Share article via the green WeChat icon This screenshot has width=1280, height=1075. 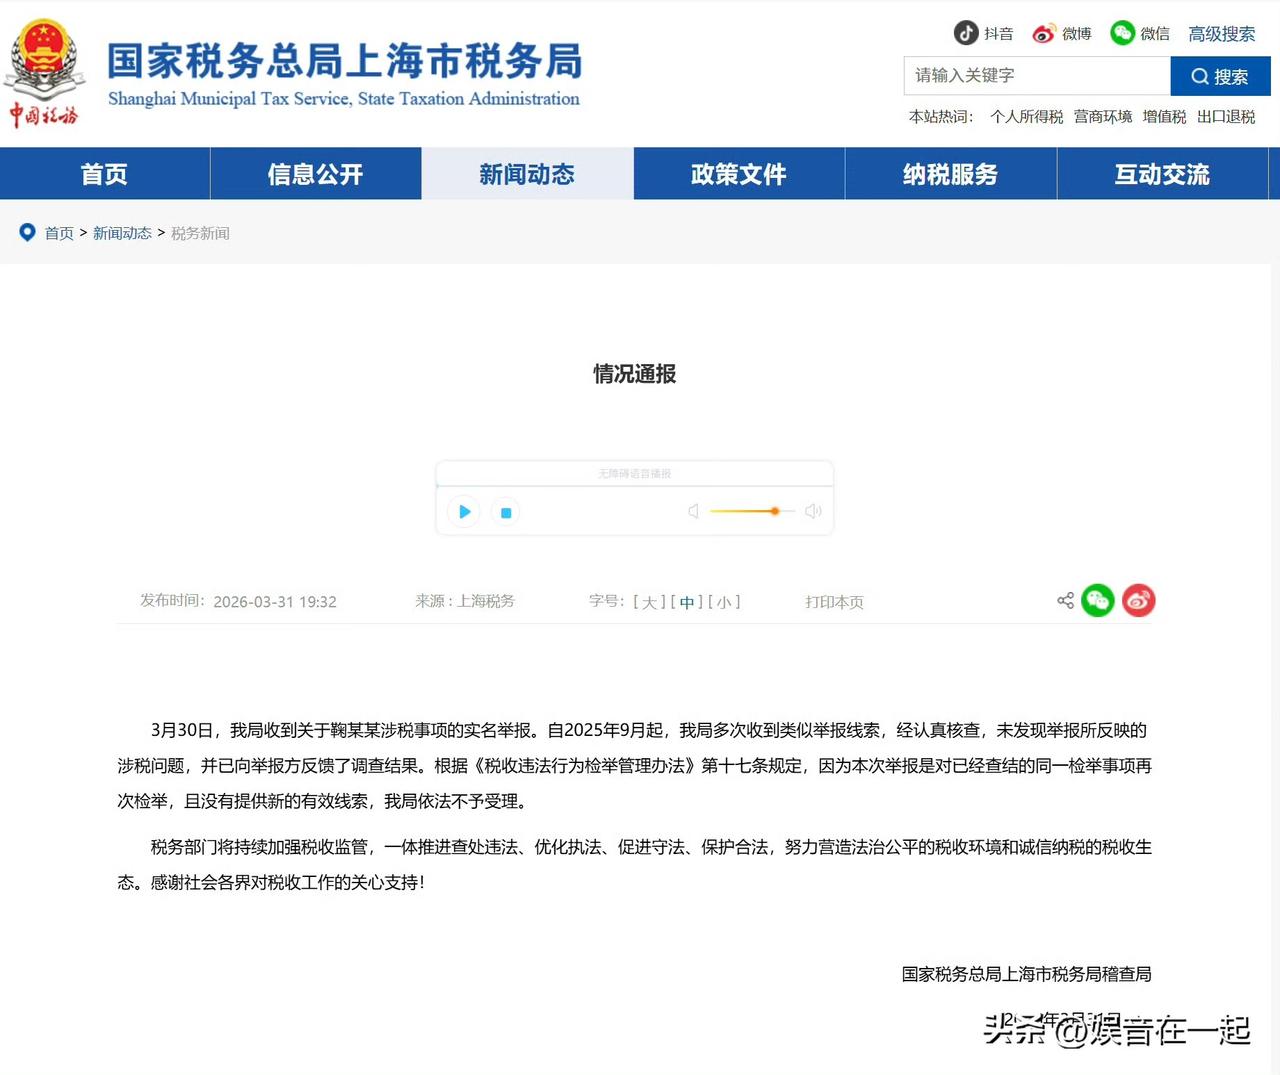1097,600
